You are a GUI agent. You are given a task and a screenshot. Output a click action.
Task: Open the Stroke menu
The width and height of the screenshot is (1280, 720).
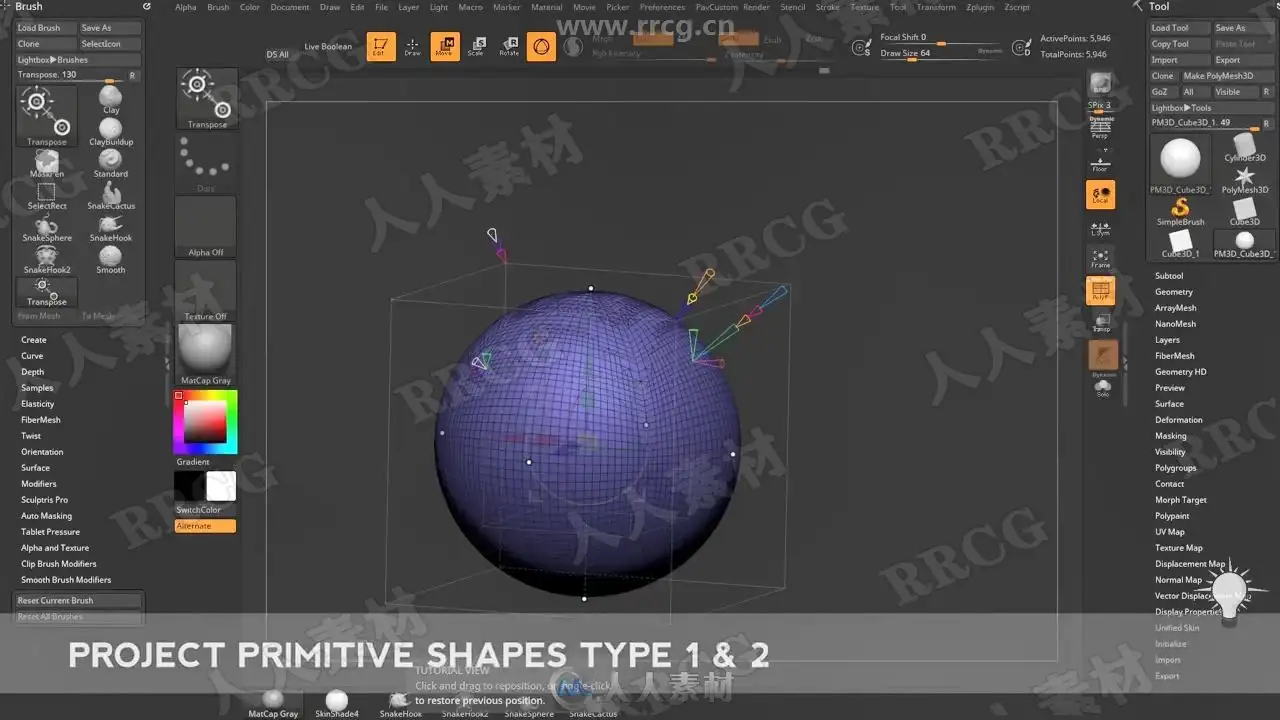click(828, 7)
